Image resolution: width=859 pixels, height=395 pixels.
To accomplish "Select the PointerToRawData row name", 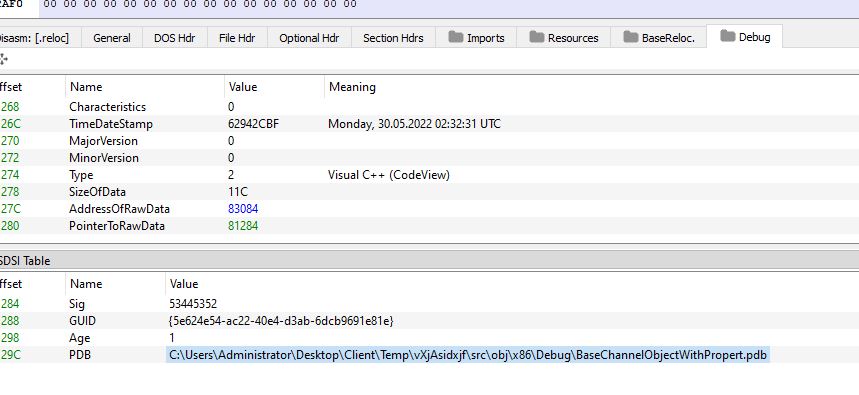I will pyautogui.click(x=117, y=226).
